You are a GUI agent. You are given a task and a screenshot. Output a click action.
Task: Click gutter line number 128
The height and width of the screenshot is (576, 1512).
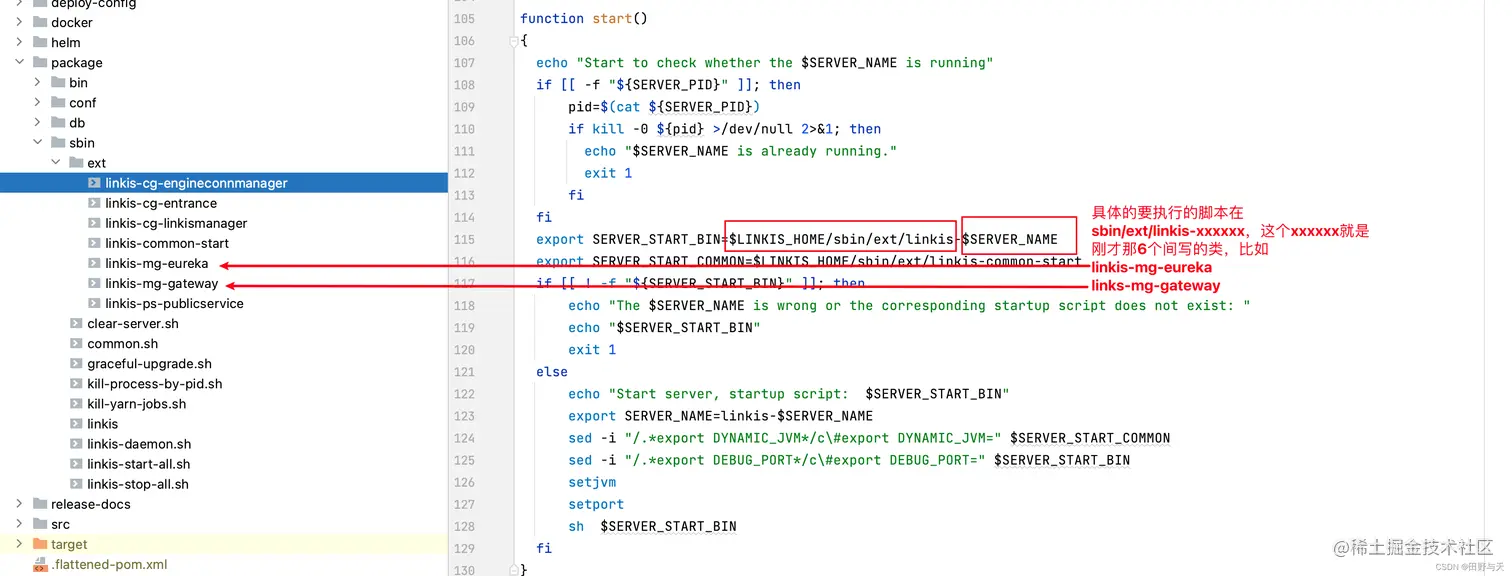coord(464,526)
